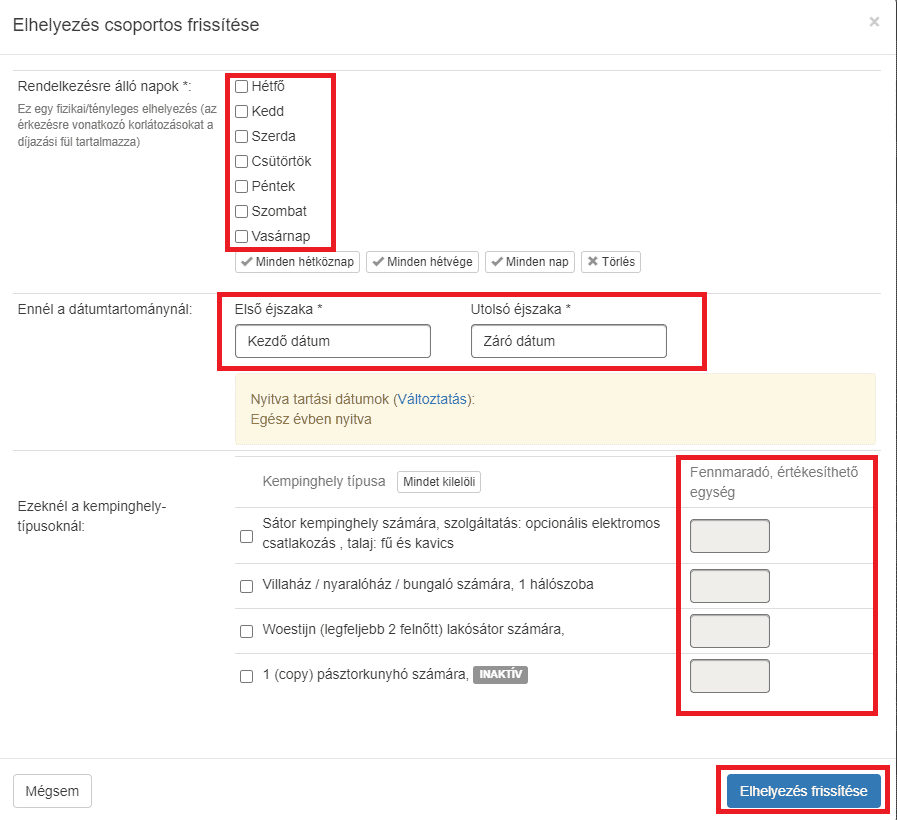Enable the Péntek checkbox
The height and width of the screenshot is (820, 897).
point(241,187)
